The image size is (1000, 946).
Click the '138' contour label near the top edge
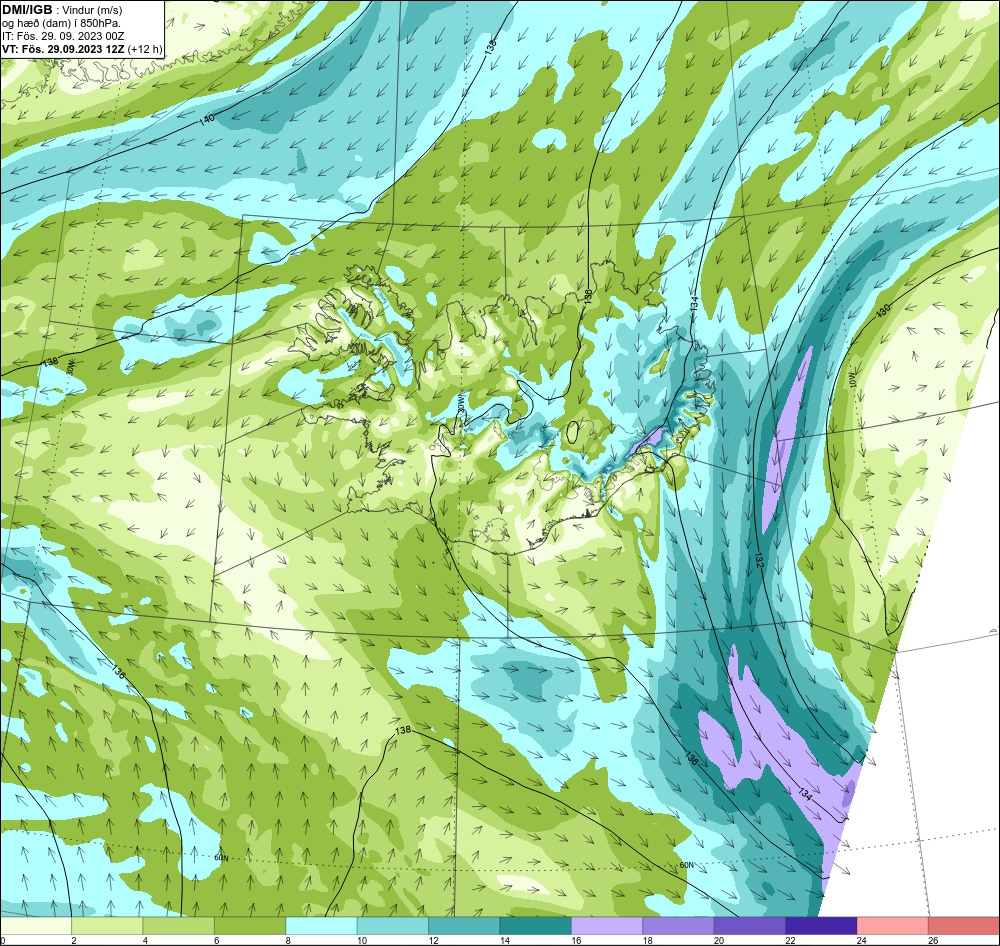(x=490, y=45)
